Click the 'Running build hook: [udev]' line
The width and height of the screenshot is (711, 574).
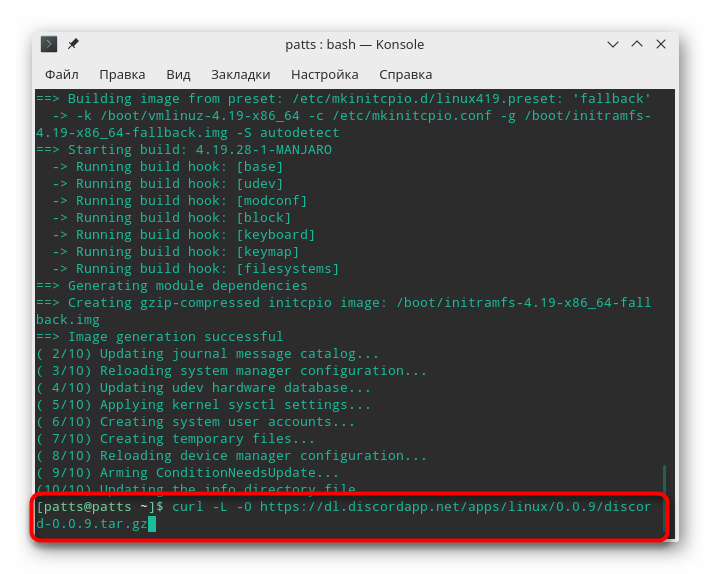168,184
